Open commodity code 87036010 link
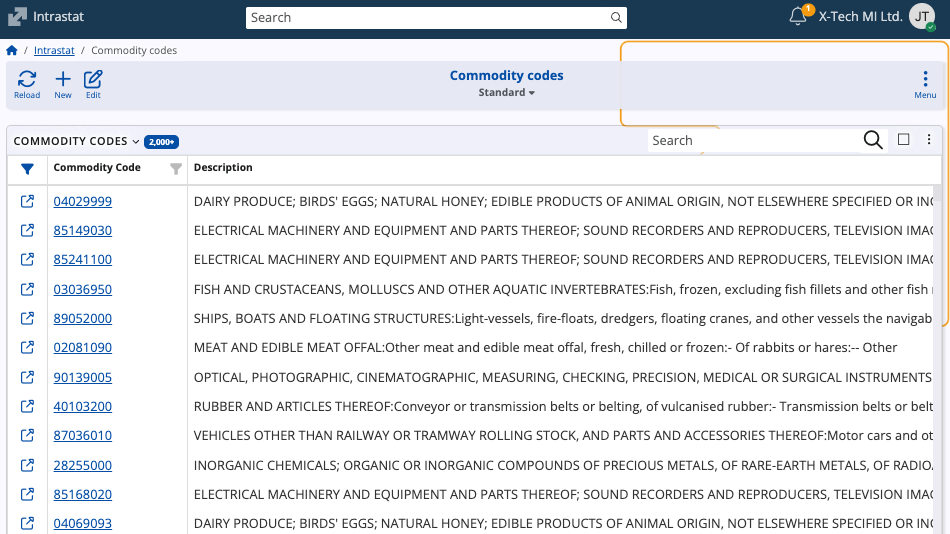This screenshot has width=950, height=534. [83, 436]
